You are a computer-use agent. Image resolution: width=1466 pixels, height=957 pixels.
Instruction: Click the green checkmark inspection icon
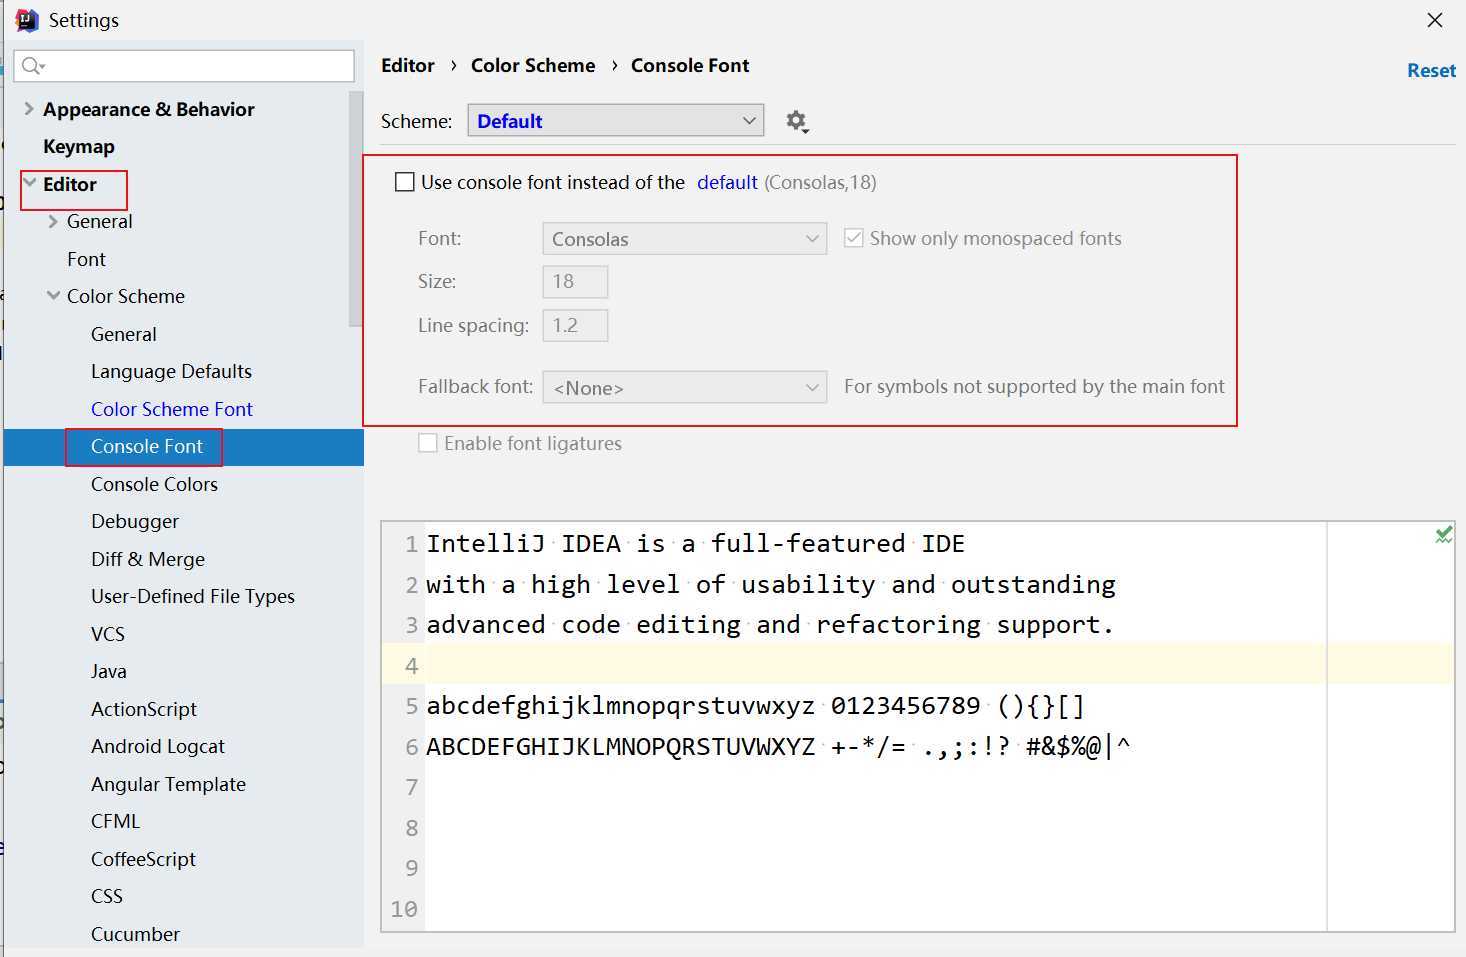click(x=1443, y=535)
